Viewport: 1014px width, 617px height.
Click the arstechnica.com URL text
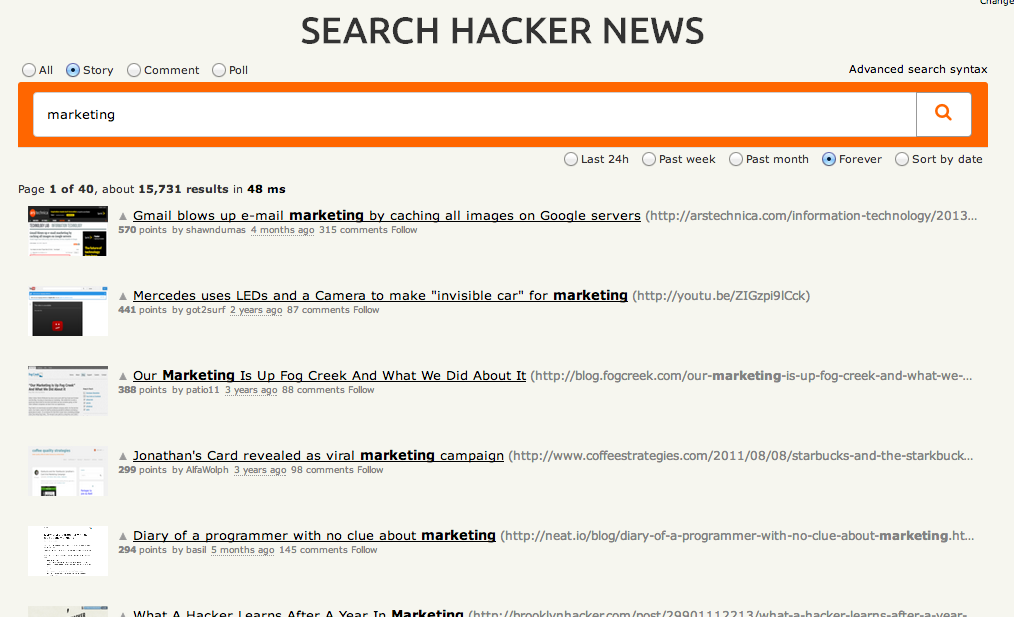[x=811, y=216]
